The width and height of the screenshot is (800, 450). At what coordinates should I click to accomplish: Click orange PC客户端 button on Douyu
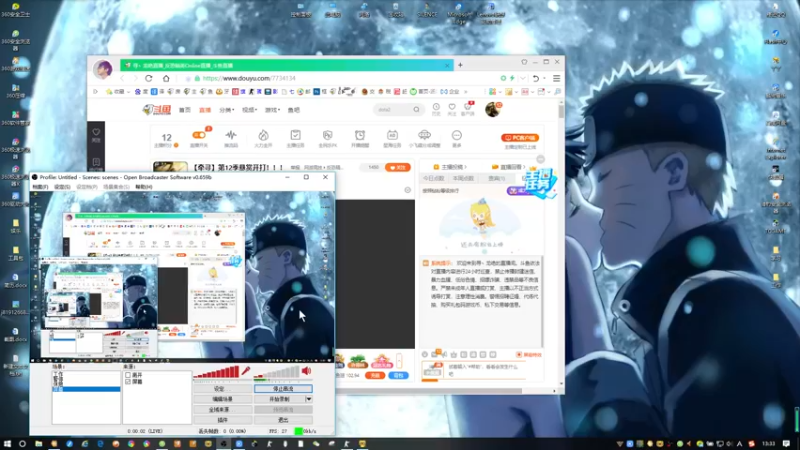pos(520,138)
